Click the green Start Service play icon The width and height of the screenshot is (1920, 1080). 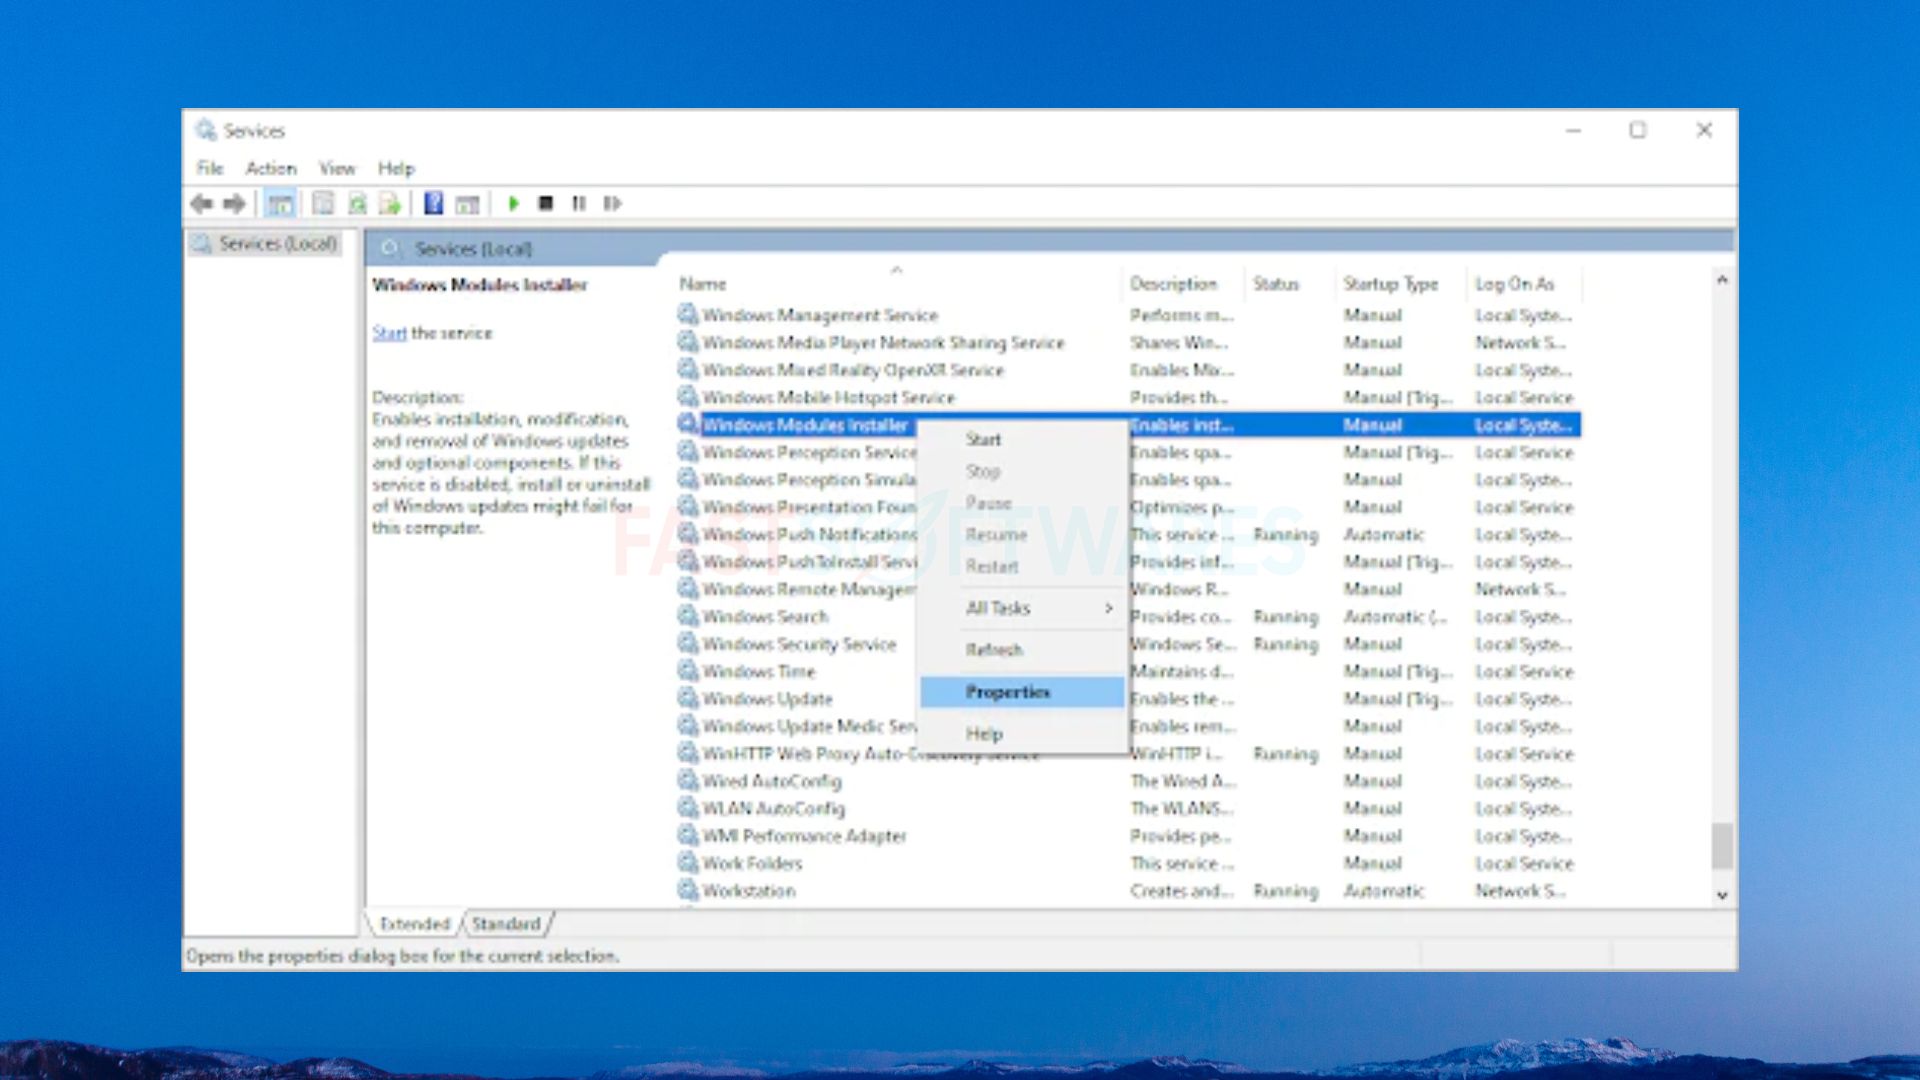pos(514,204)
